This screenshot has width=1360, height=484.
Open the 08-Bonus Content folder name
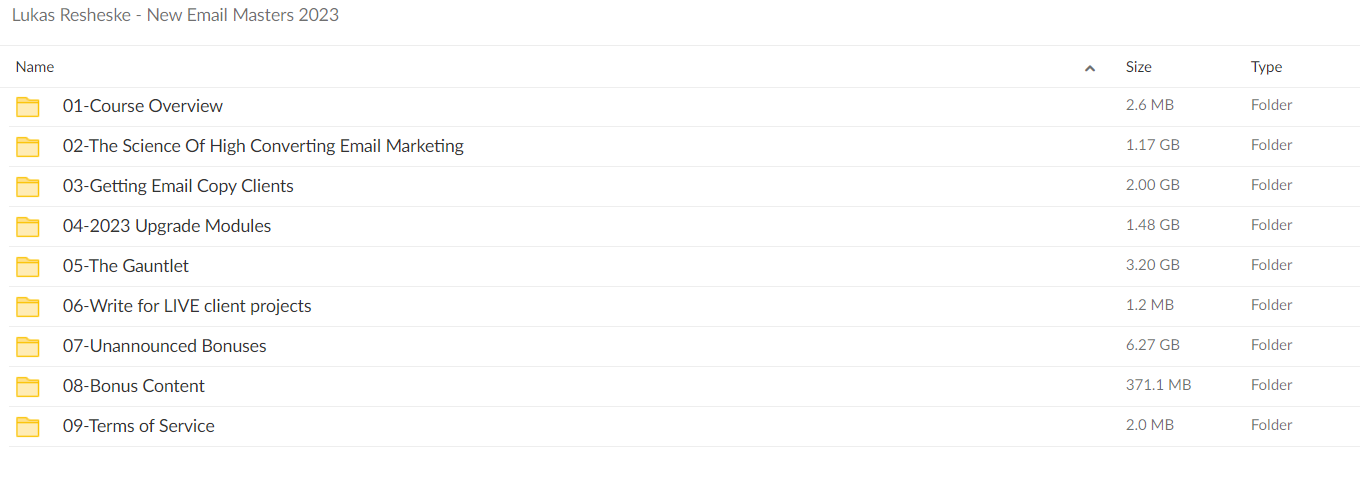click(134, 386)
